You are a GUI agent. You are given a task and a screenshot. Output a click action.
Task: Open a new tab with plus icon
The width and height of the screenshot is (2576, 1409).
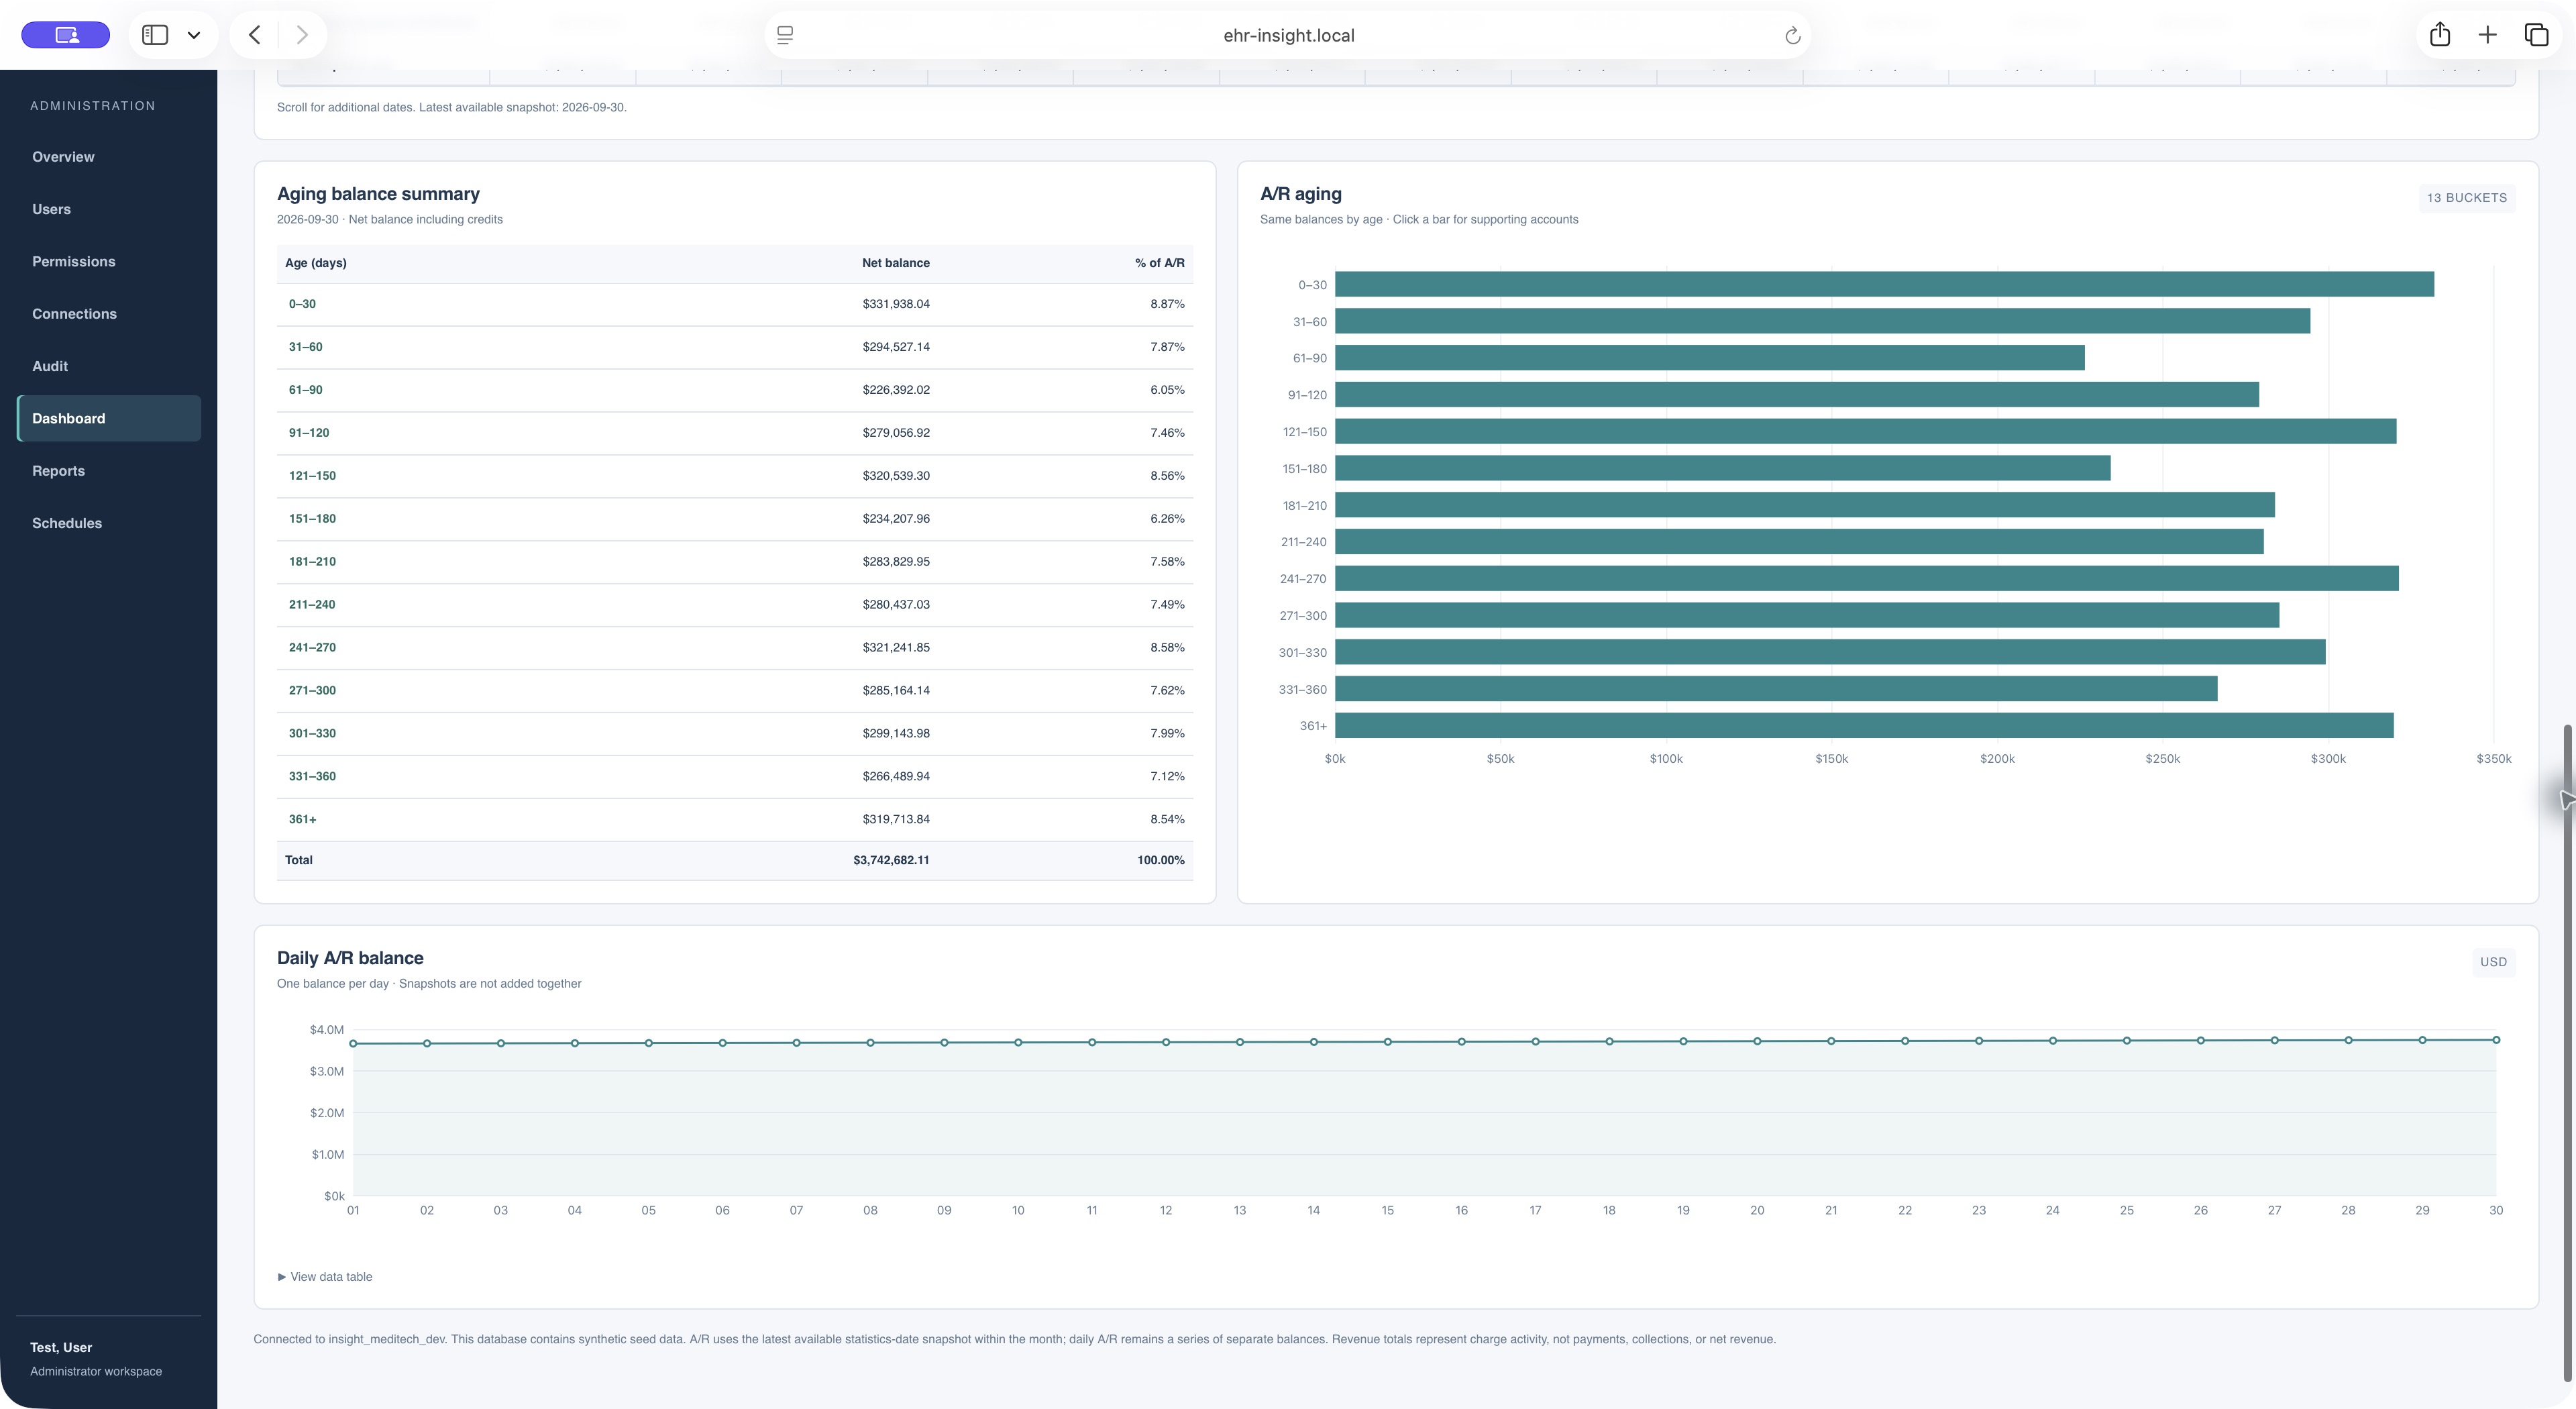[x=2488, y=35]
